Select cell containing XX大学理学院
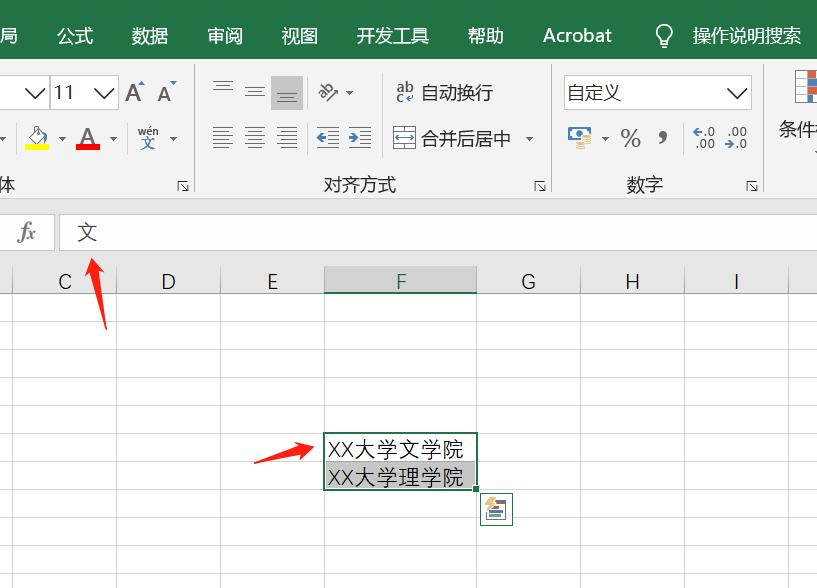Screen dimensions: 817x588 400,475
